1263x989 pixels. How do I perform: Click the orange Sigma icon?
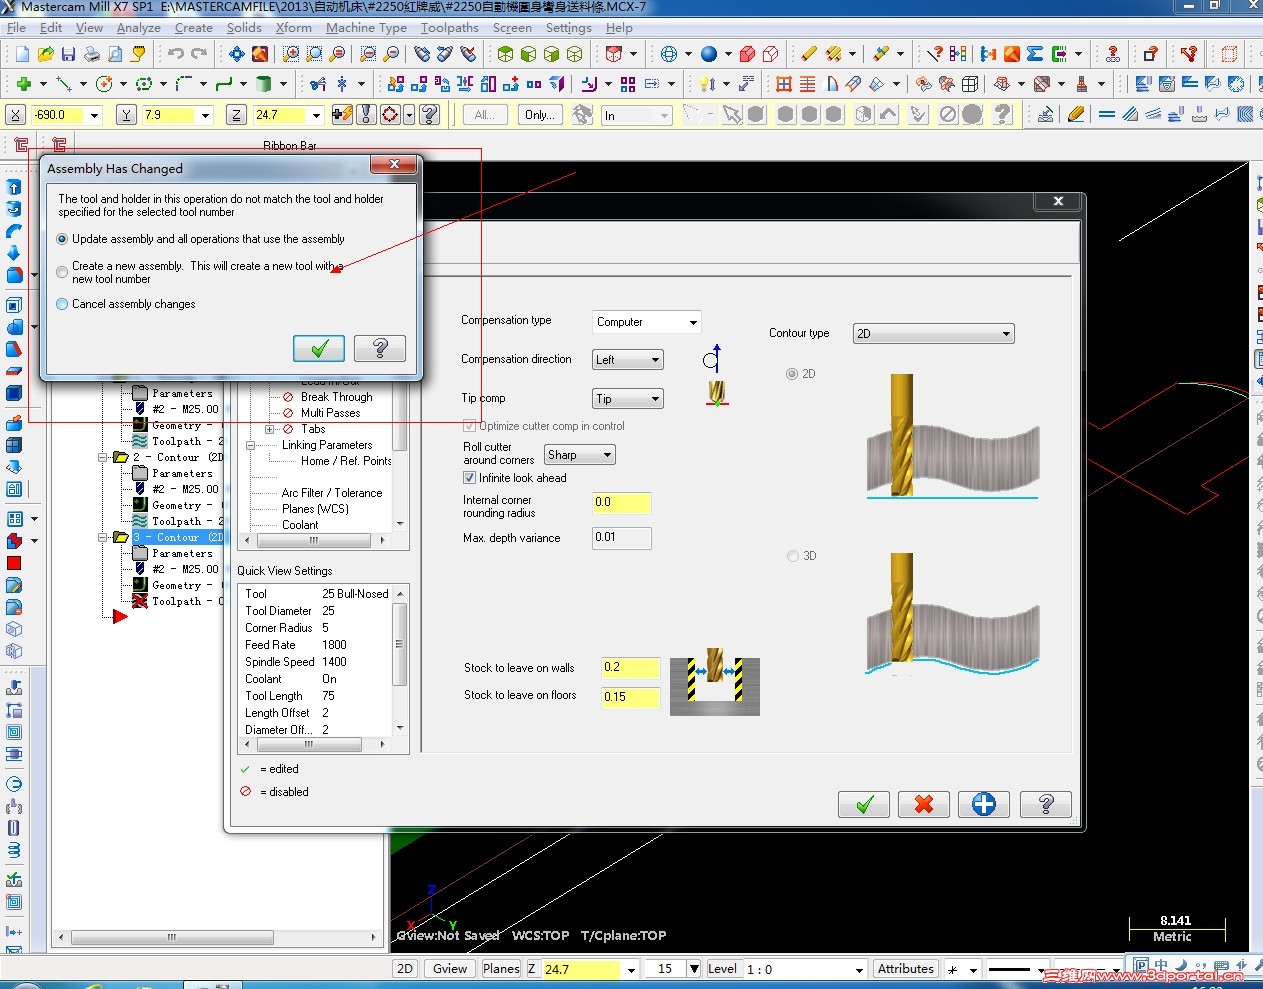point(1035,54)
